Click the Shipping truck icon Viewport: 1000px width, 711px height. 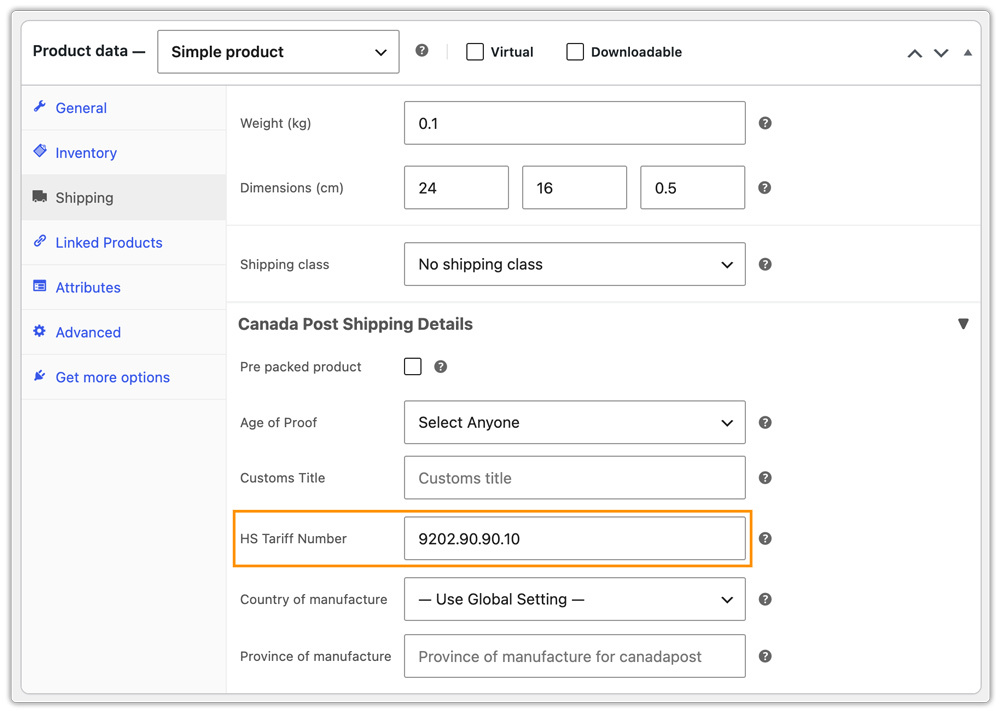(x=40, y=196)
